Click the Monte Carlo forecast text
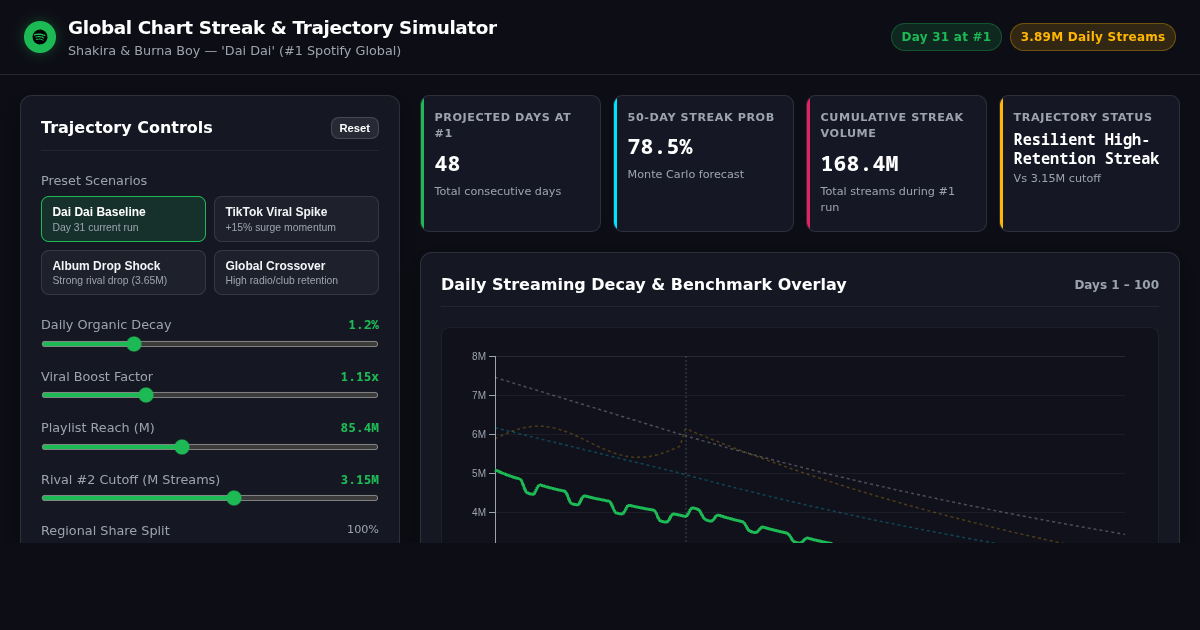 coord(686,175)
